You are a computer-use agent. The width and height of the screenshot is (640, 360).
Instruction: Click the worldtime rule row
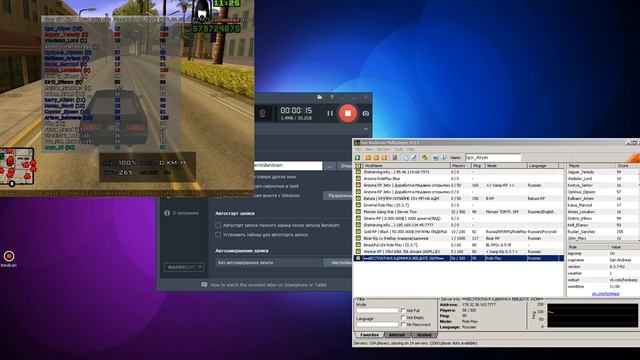tap(603, 287)
